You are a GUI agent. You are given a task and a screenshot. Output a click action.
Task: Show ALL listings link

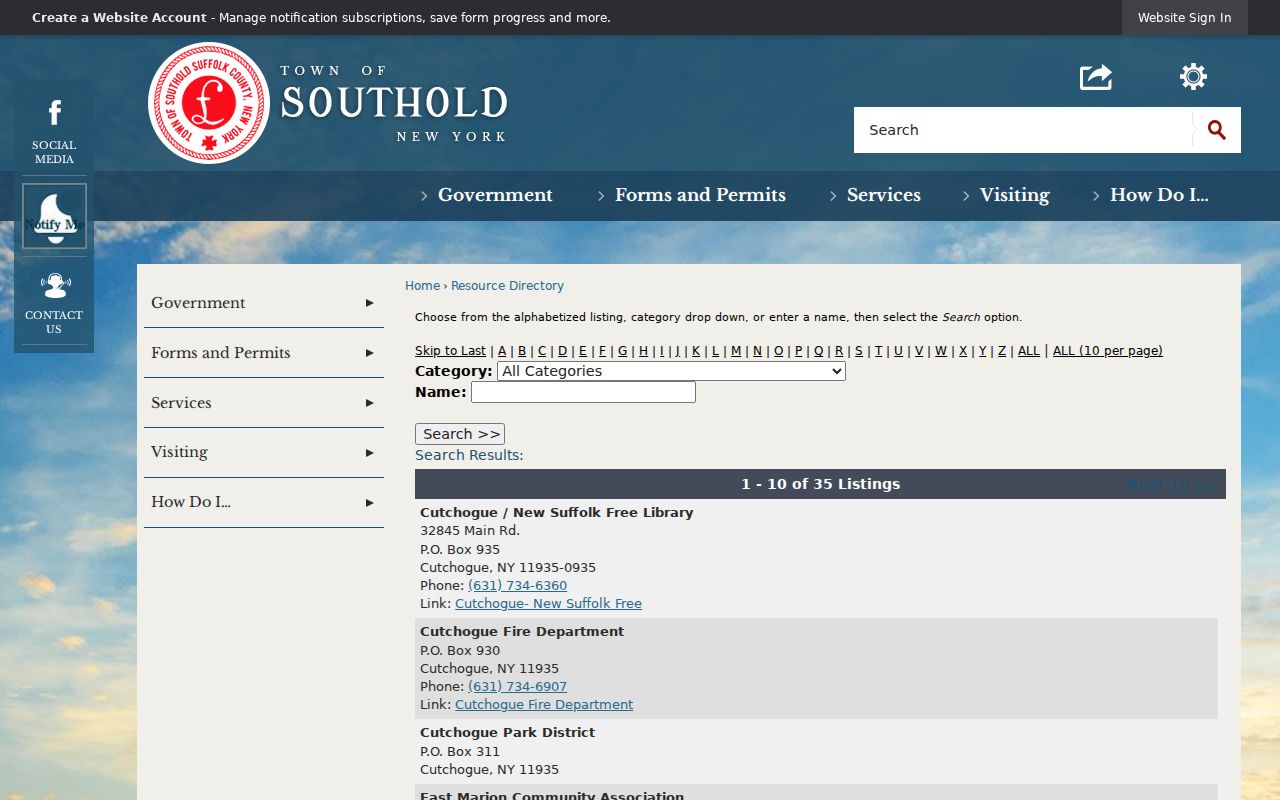1029,351
